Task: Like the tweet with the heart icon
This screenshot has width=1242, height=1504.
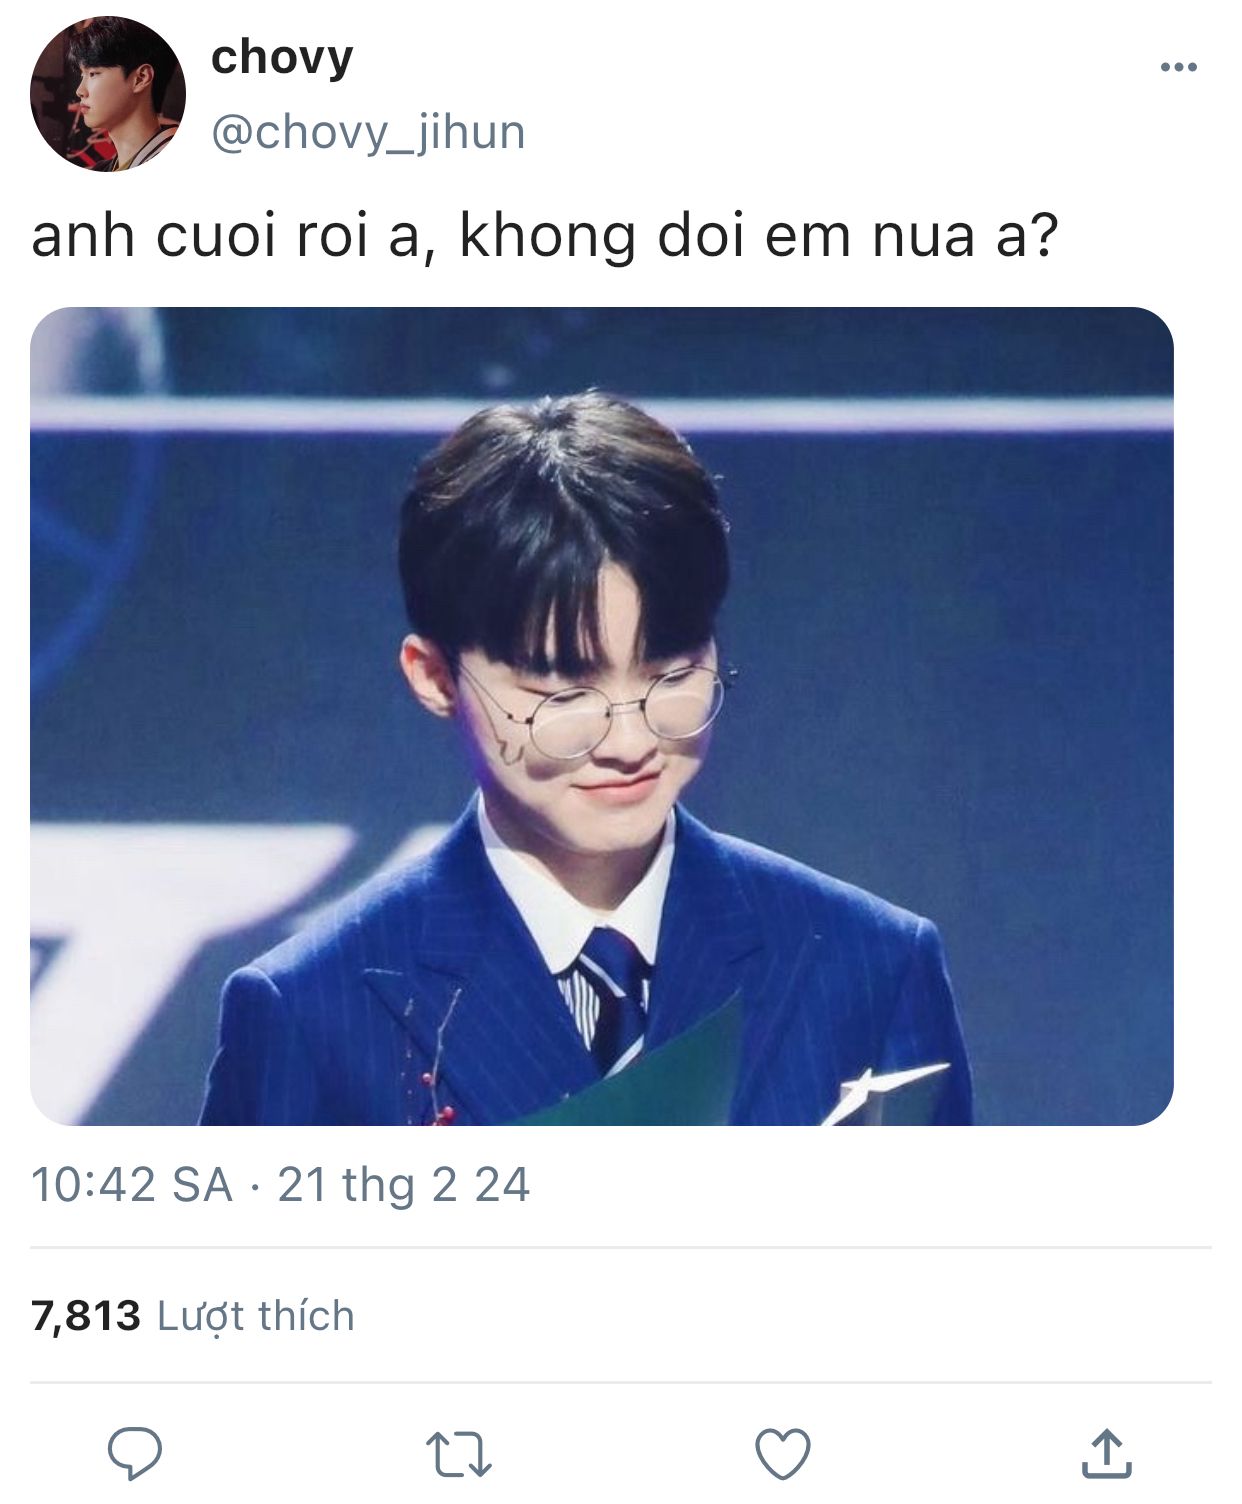Action: coord(782,1453)
